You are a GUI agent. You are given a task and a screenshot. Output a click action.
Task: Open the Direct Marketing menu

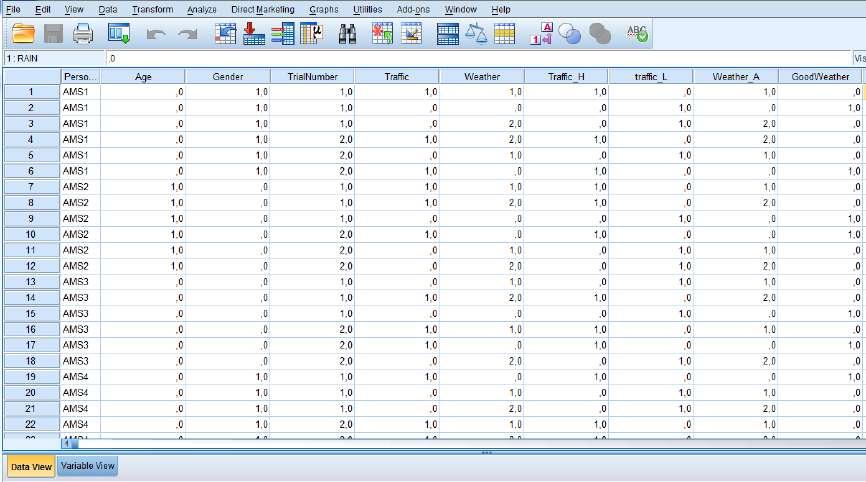tap(263, 9)
